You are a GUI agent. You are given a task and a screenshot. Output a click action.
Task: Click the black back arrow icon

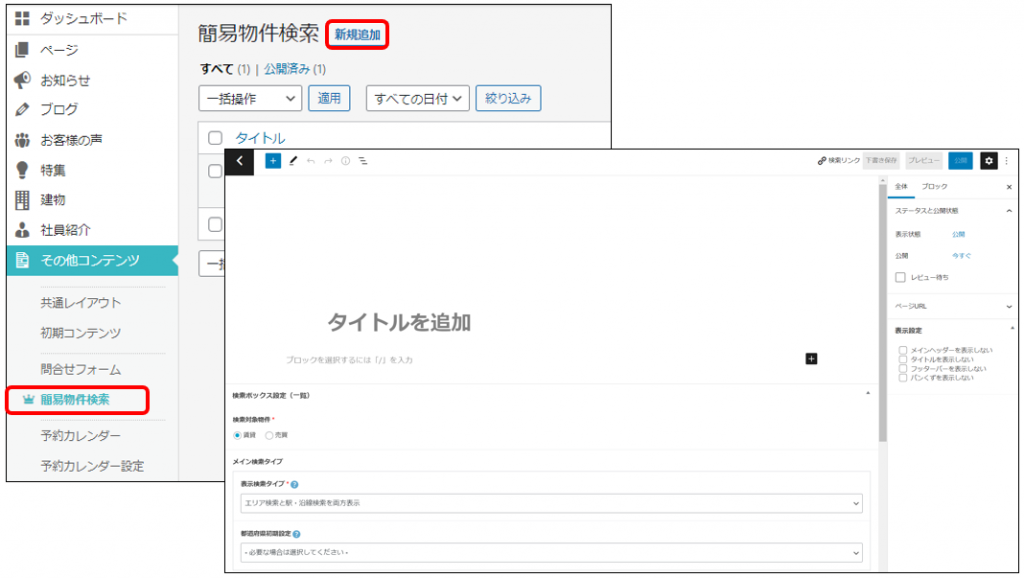coord(239,160)
